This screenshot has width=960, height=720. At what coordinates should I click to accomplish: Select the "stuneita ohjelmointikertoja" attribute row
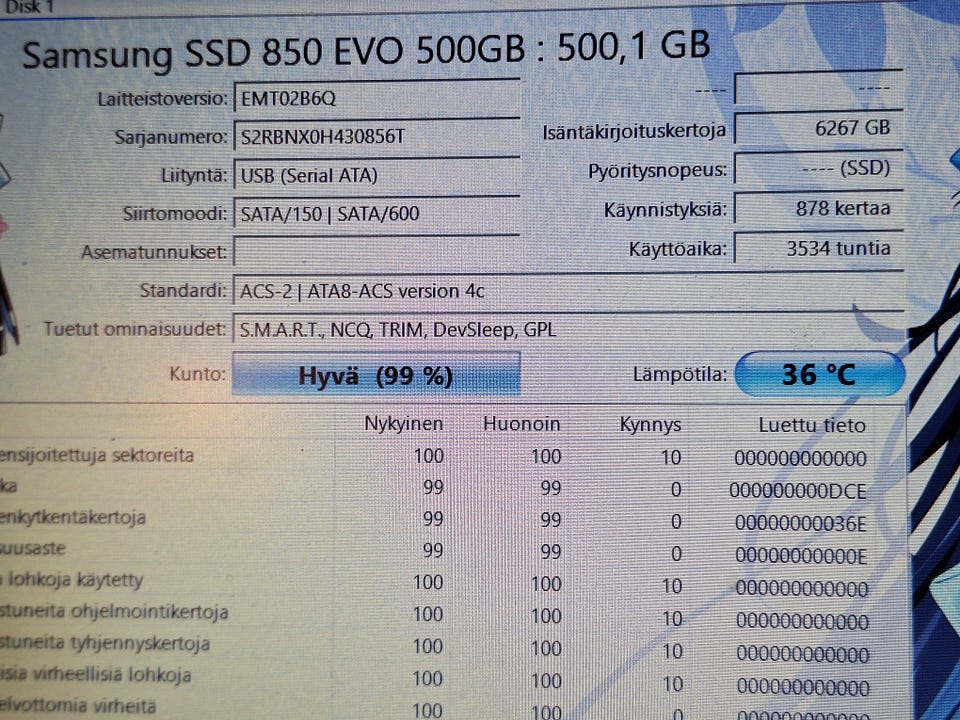point(433,615)
